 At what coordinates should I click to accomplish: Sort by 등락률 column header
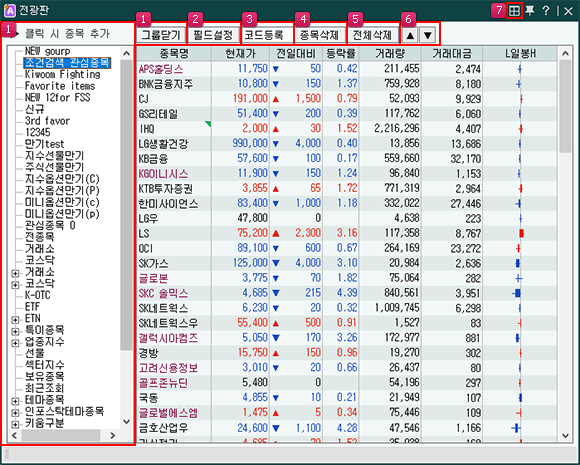click(x=341, y=54)
